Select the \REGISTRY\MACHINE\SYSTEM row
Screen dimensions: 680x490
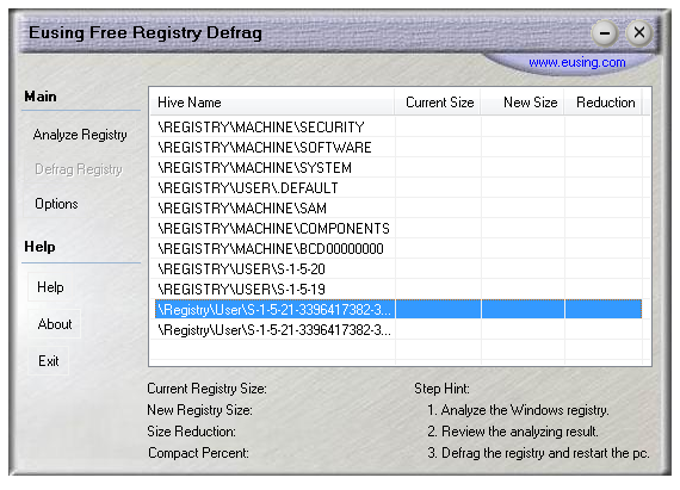(x=398, y=168)
